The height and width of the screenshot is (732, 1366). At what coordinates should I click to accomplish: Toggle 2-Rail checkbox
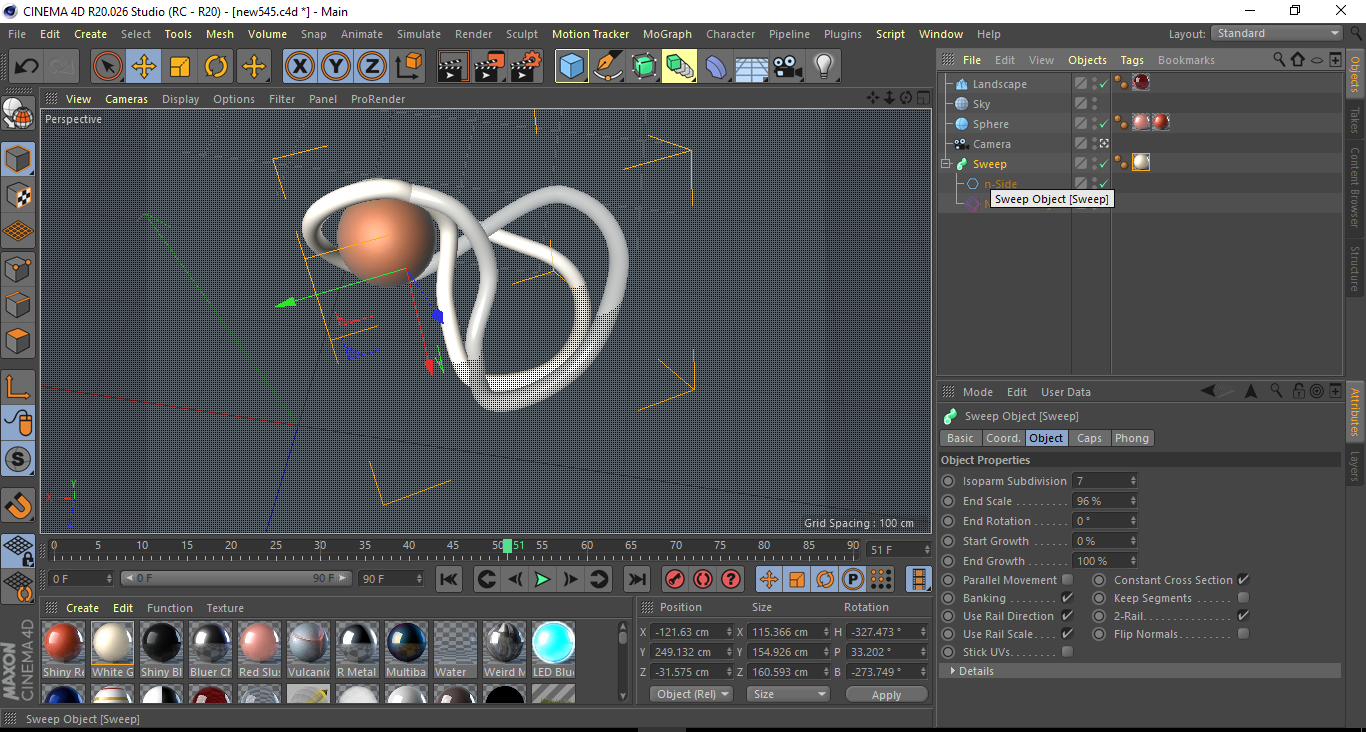1243,616
